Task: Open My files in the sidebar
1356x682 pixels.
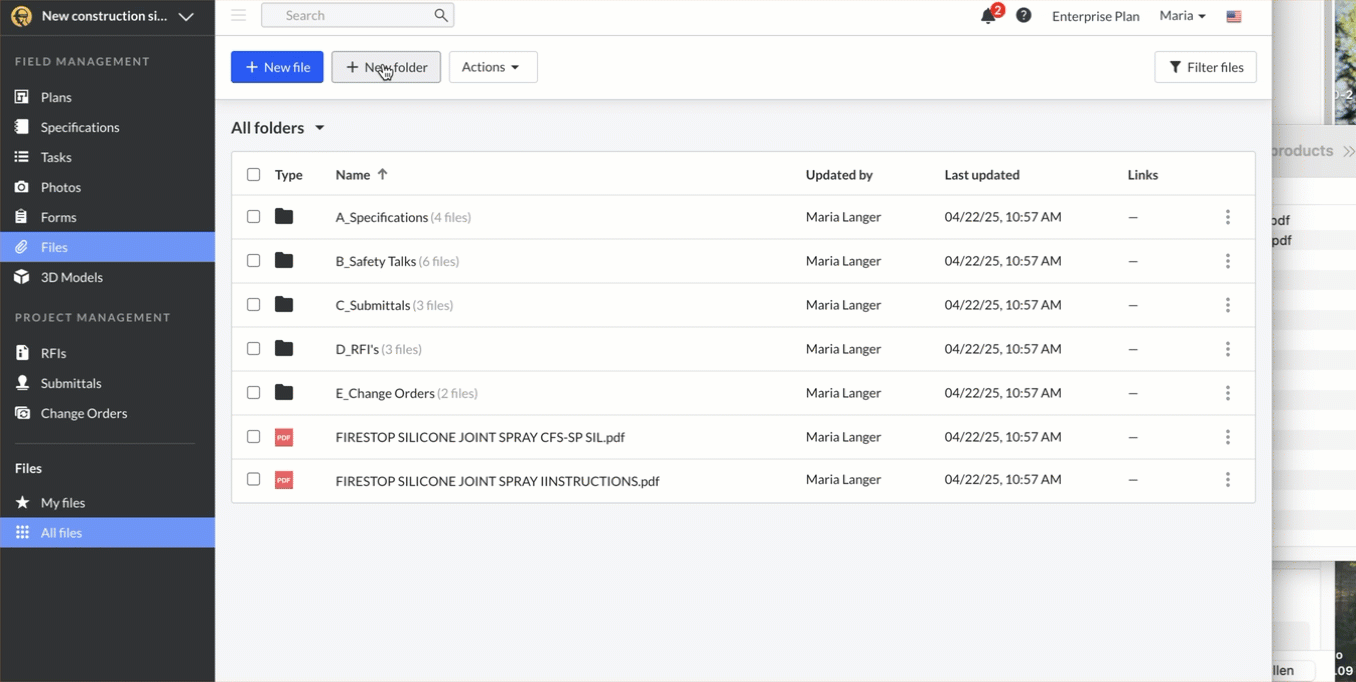Action: [62, 503]
